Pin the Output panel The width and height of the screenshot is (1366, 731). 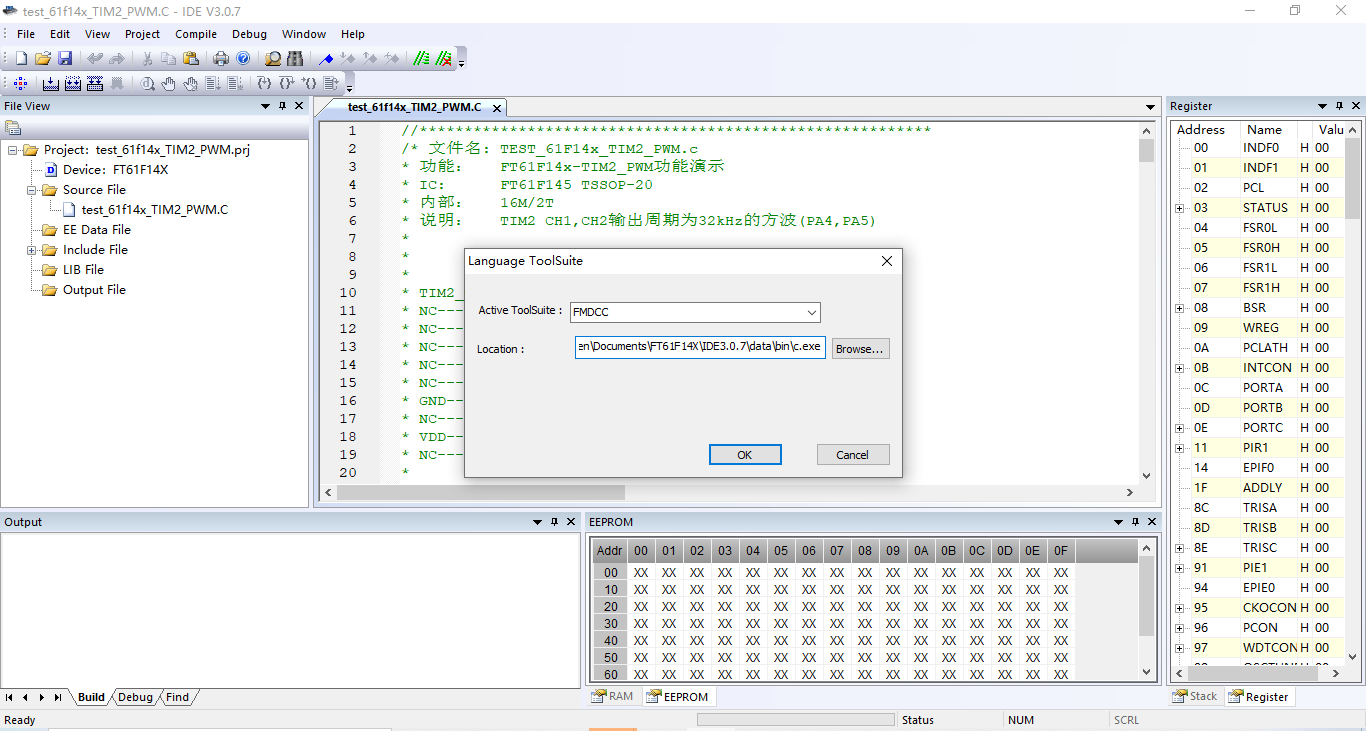coord(555,522)
